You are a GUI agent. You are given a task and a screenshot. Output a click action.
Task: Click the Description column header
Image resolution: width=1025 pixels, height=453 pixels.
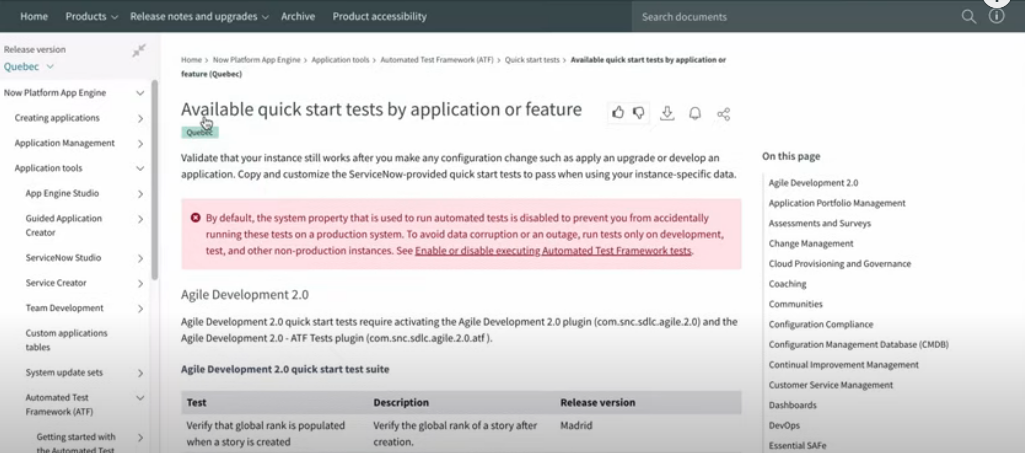tap(401, 403)
